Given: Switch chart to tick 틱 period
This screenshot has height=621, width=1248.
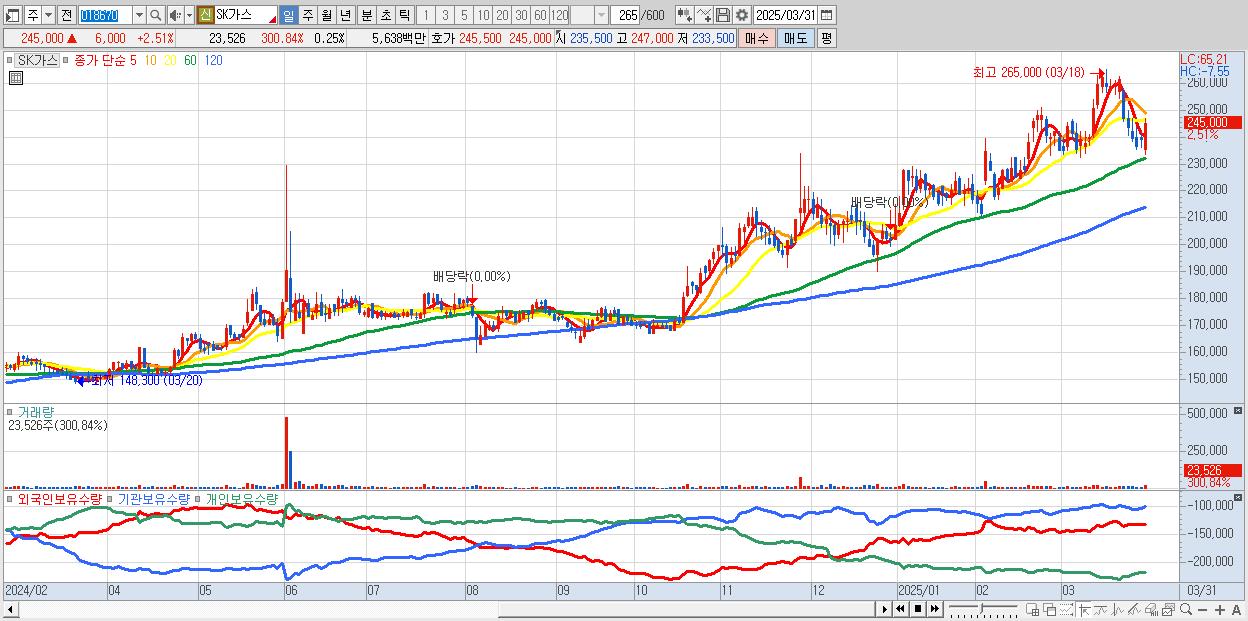Looking at the screenshot, I should (403, 15).
